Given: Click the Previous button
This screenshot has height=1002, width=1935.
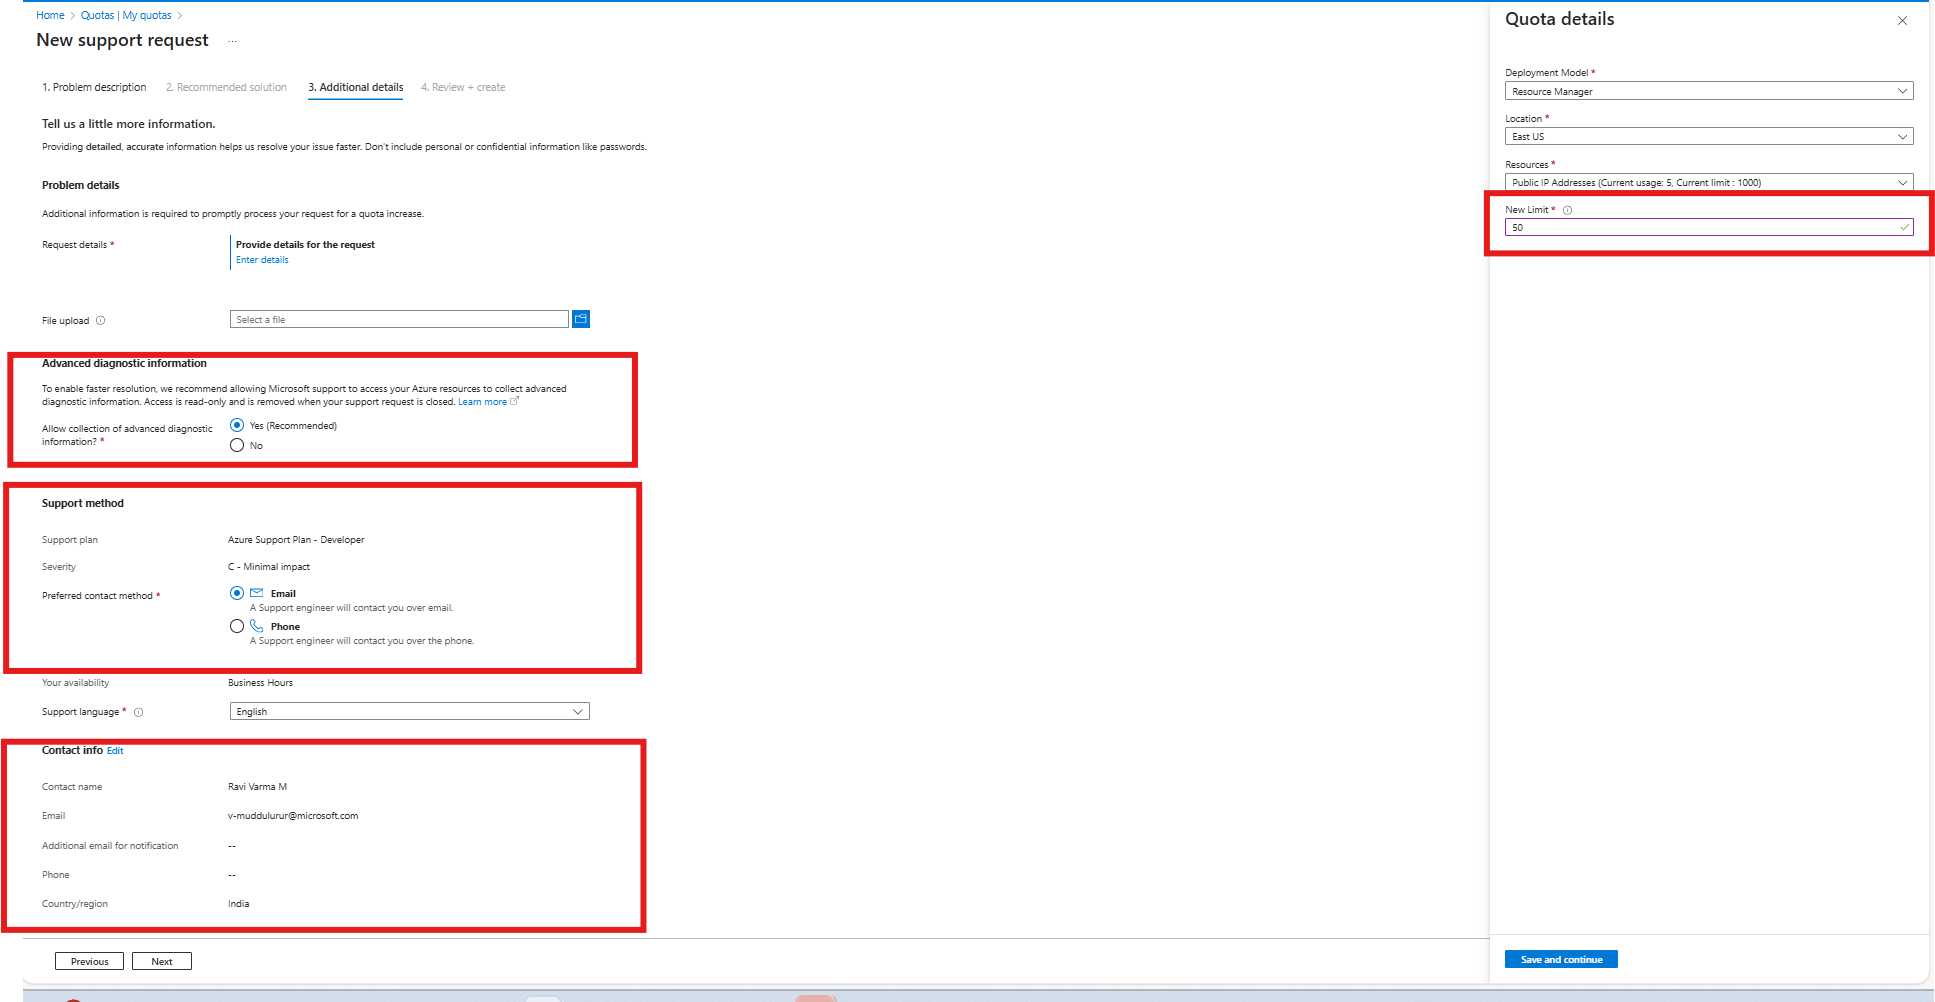Looking at the screenshot, I should [90, 961].
